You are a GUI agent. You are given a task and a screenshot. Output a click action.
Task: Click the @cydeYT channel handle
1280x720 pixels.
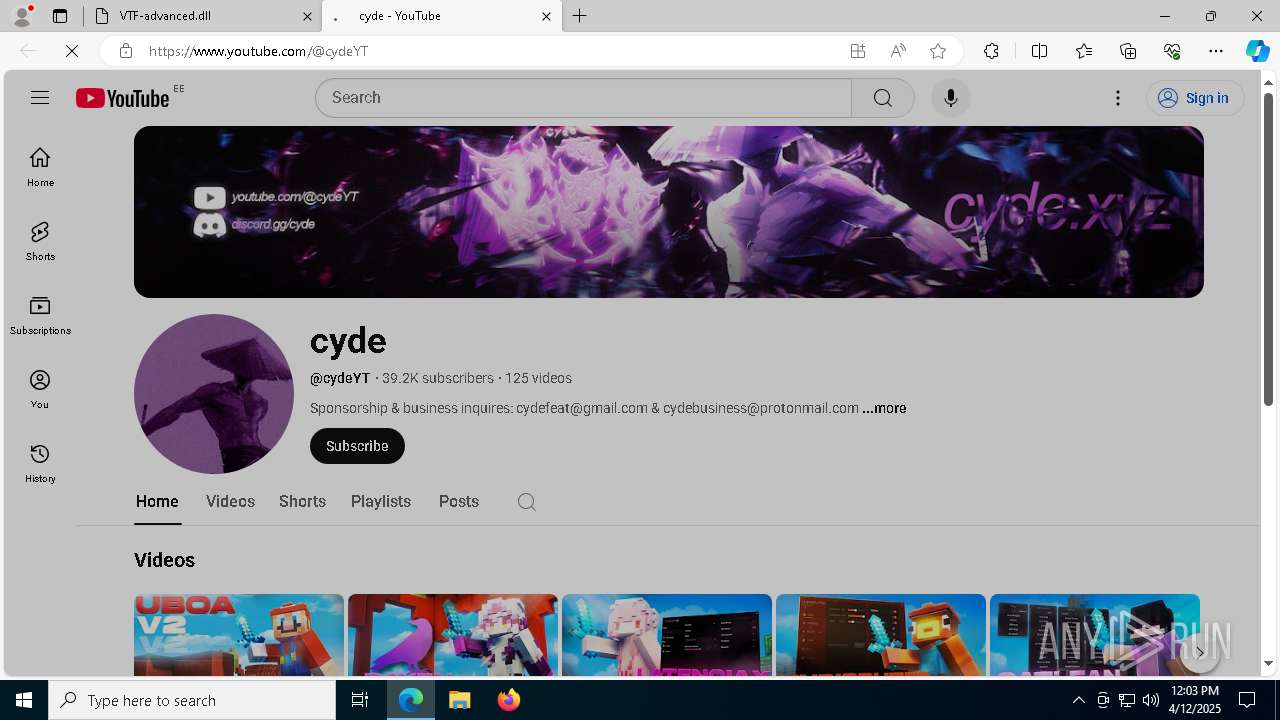tap(340, 378)
